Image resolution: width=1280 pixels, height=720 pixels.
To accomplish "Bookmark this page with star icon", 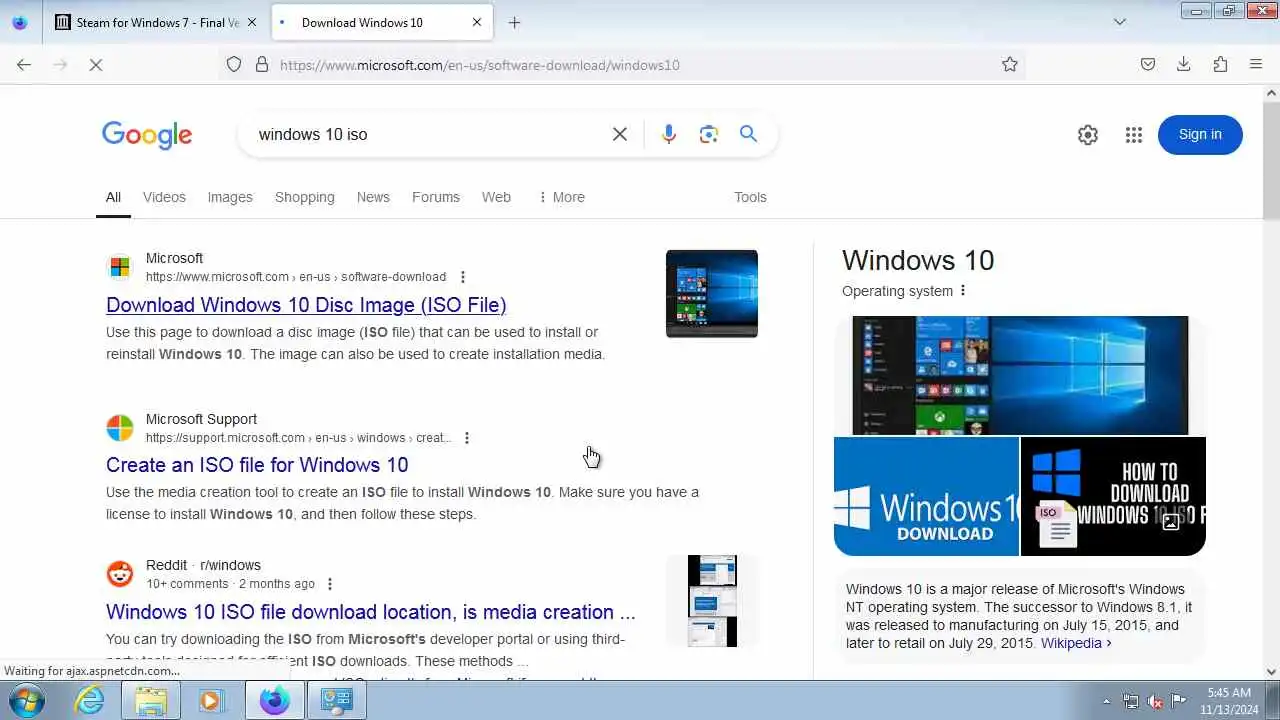I will click(x=1010, y=64).
